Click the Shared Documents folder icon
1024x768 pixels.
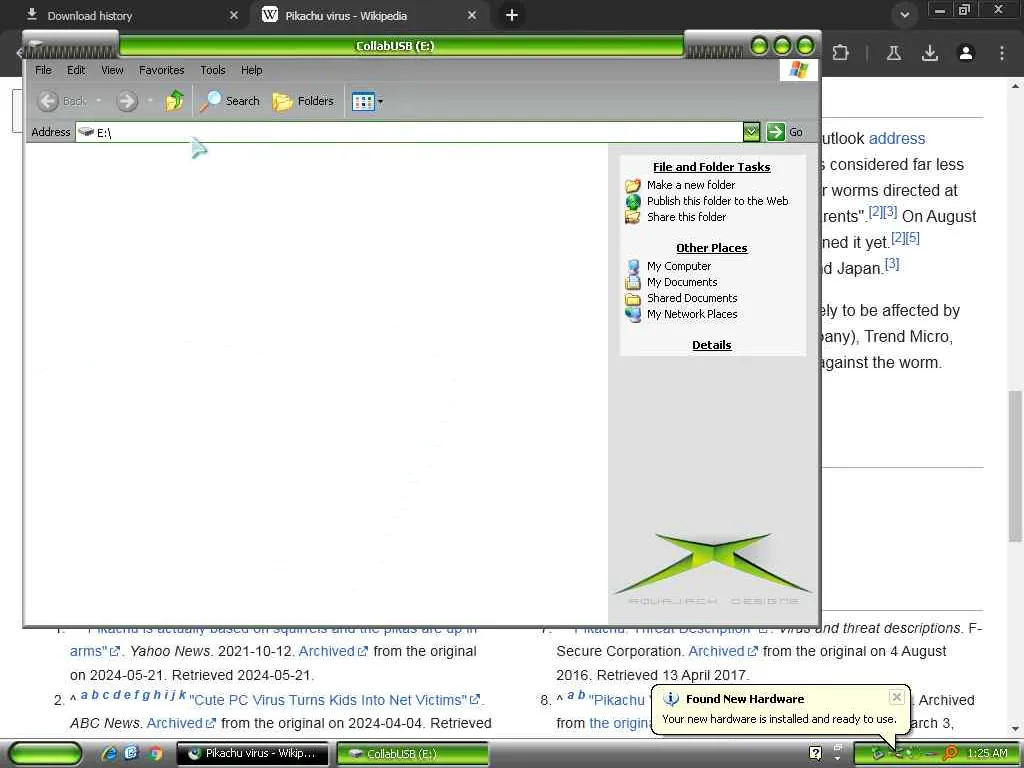633,298
